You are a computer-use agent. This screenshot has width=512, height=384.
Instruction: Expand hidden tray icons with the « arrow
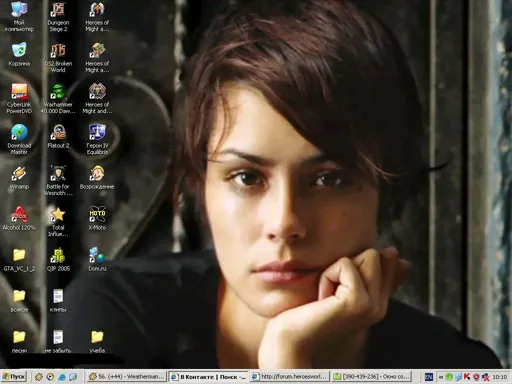pyautogui.click(x=441, y=377)
